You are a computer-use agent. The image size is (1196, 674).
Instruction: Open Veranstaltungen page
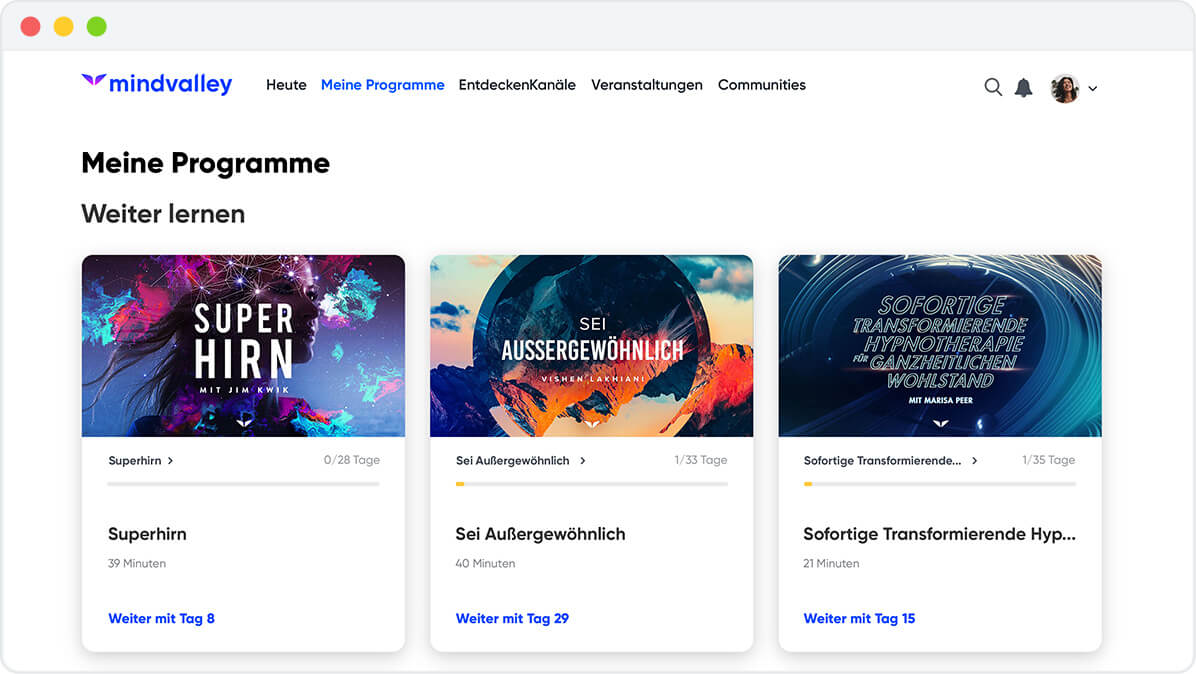tap(646, 85)
